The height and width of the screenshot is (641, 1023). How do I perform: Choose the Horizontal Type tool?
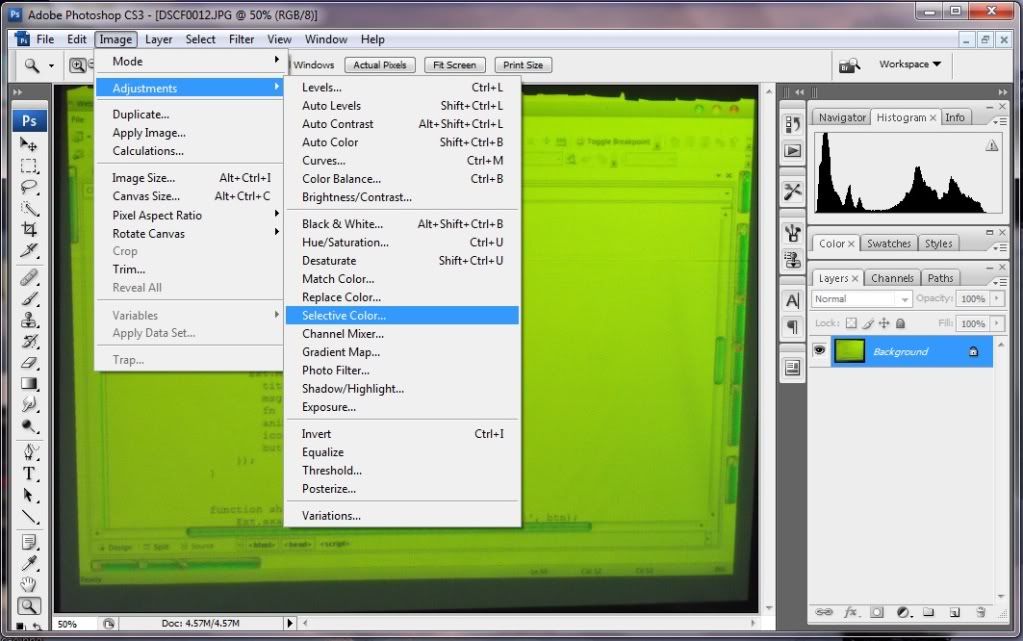(x=29, y=473)
